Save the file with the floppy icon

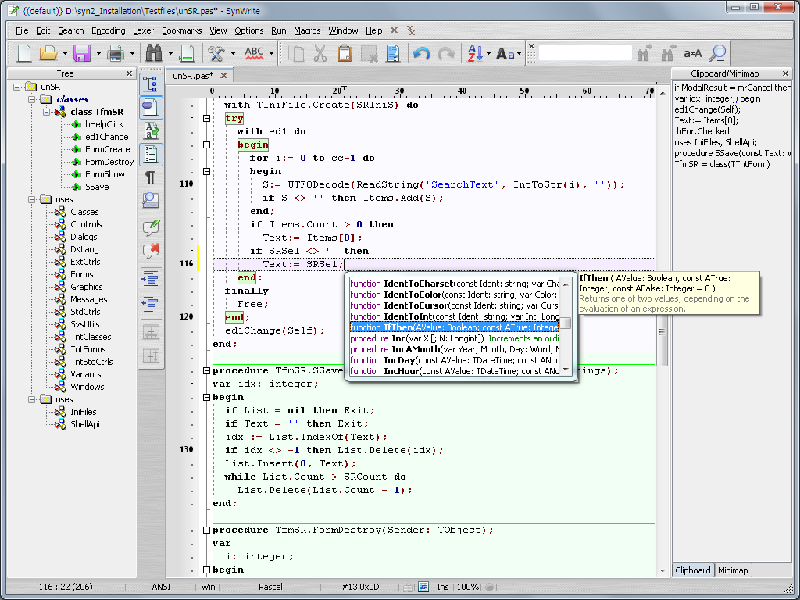tap(82, 53)
